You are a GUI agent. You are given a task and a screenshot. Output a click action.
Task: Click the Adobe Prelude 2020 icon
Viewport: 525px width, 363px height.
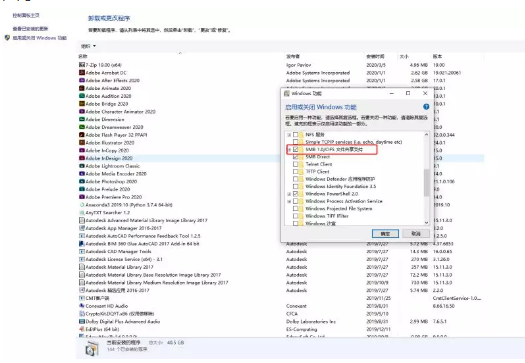point(82,189)
